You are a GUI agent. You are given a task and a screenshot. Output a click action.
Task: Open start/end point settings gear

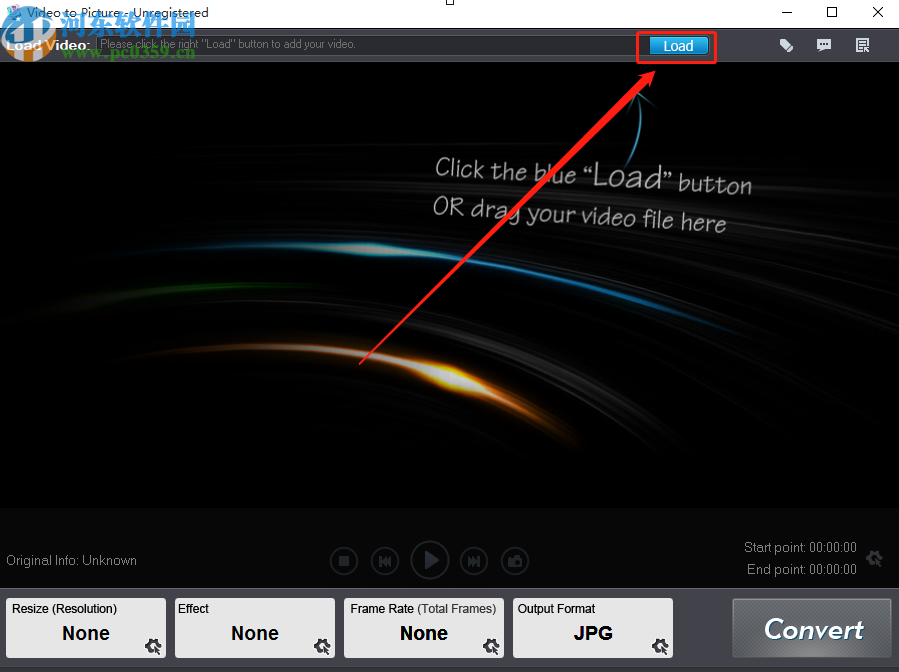(874, 558)
